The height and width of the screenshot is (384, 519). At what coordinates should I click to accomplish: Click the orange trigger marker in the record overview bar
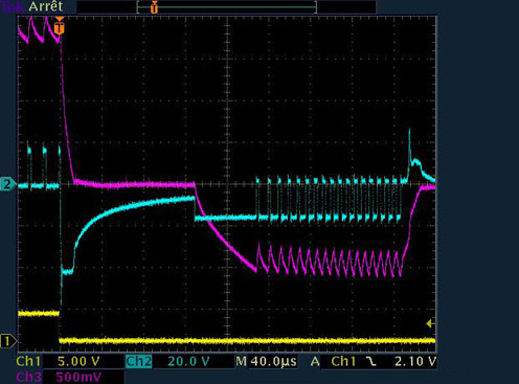point(154,7)
